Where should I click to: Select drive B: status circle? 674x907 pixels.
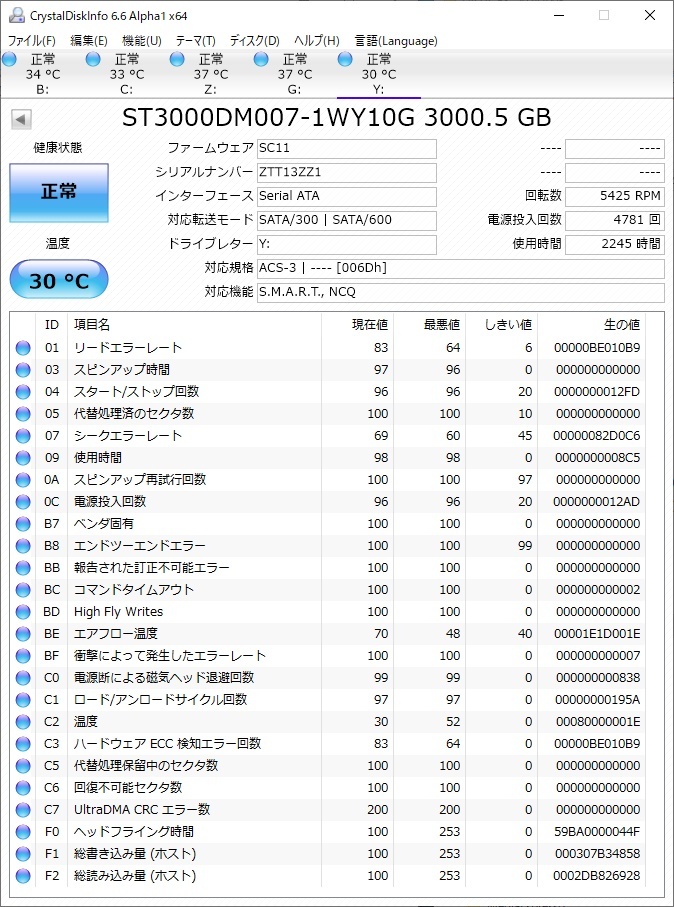pos(9,59)
